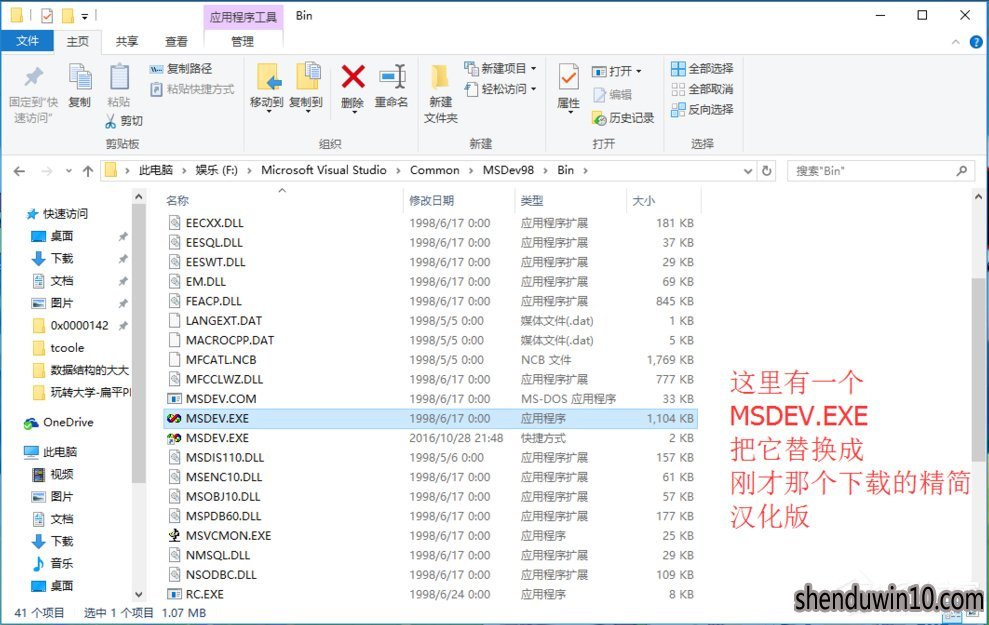Sort by Date modified (修改日期) header

tap(431, 201)
